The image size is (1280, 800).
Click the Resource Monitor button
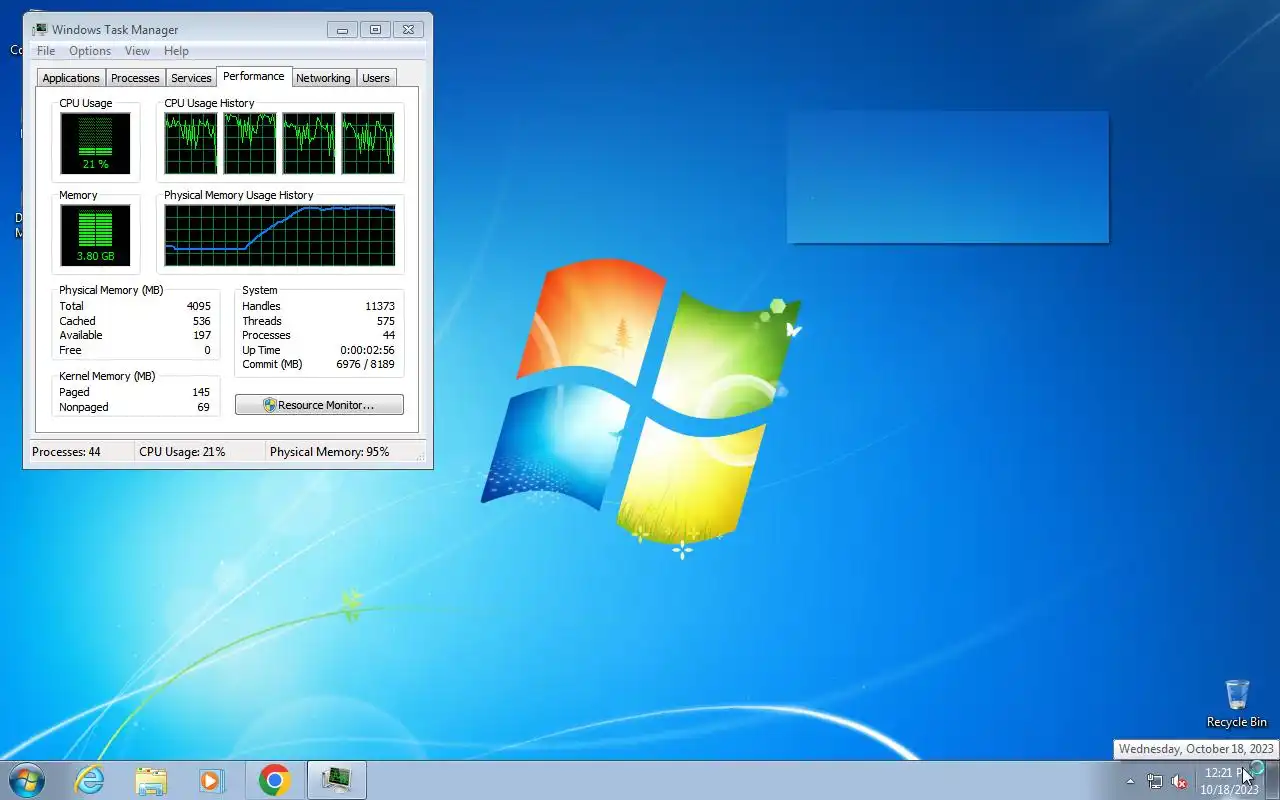click(x=319, y=405)
